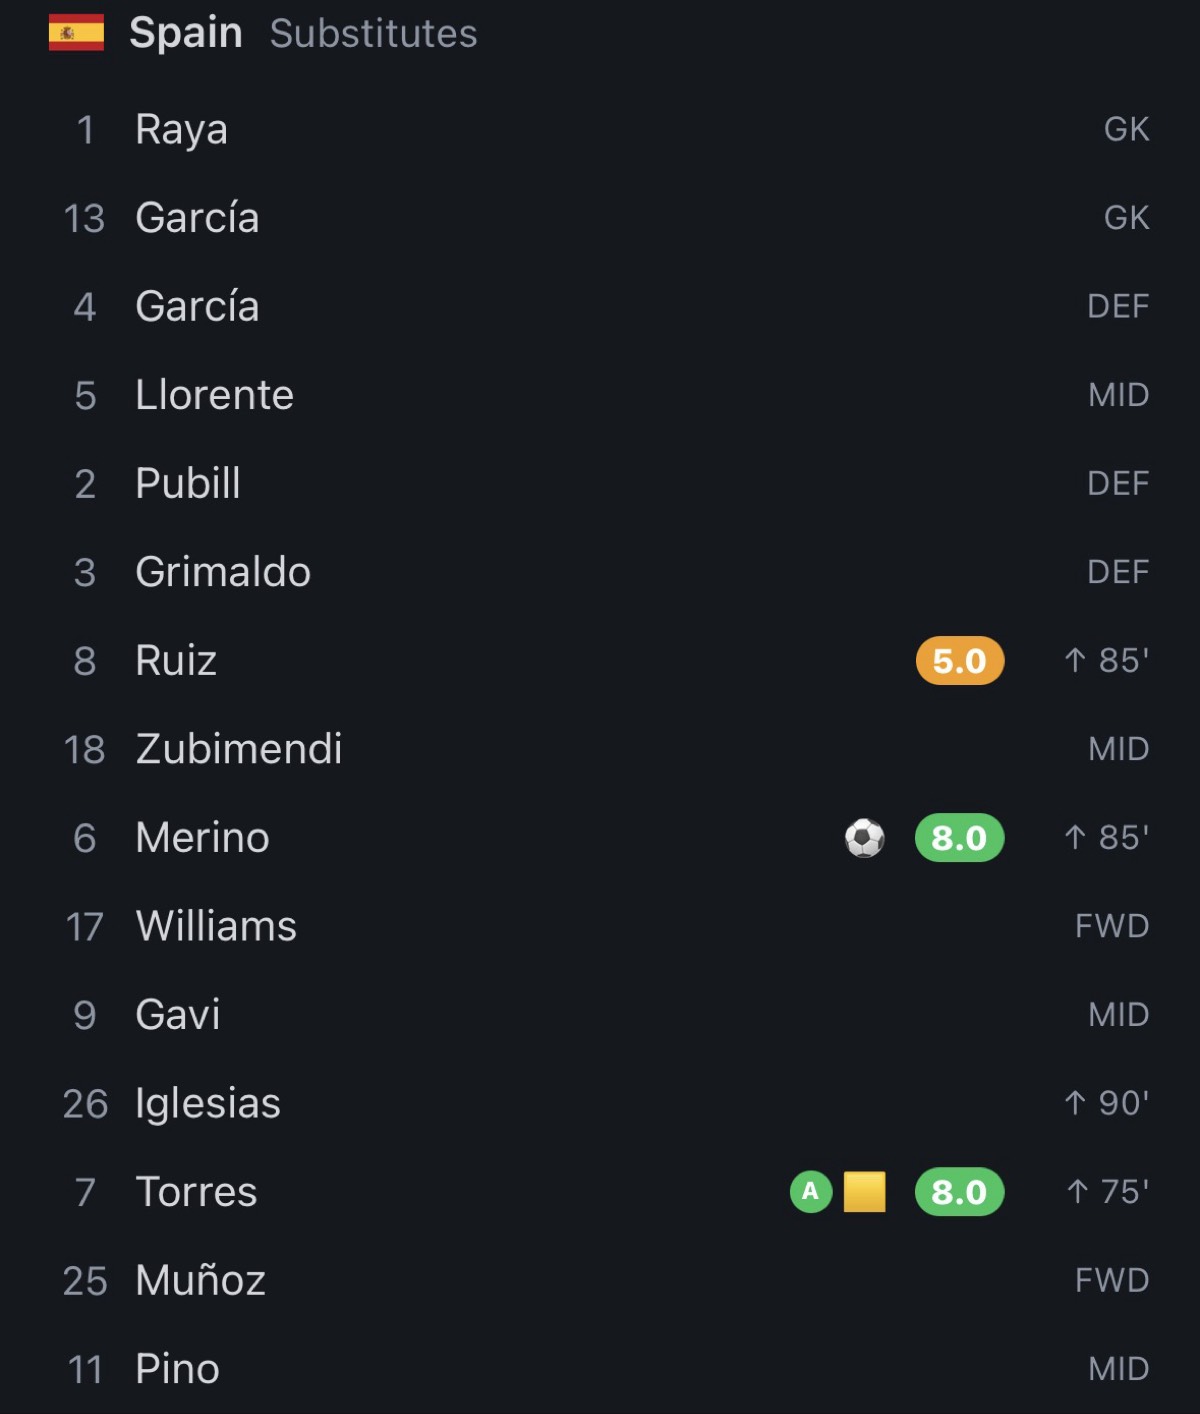
Task: Open the Spain team heading
Action: click(186, 33)
